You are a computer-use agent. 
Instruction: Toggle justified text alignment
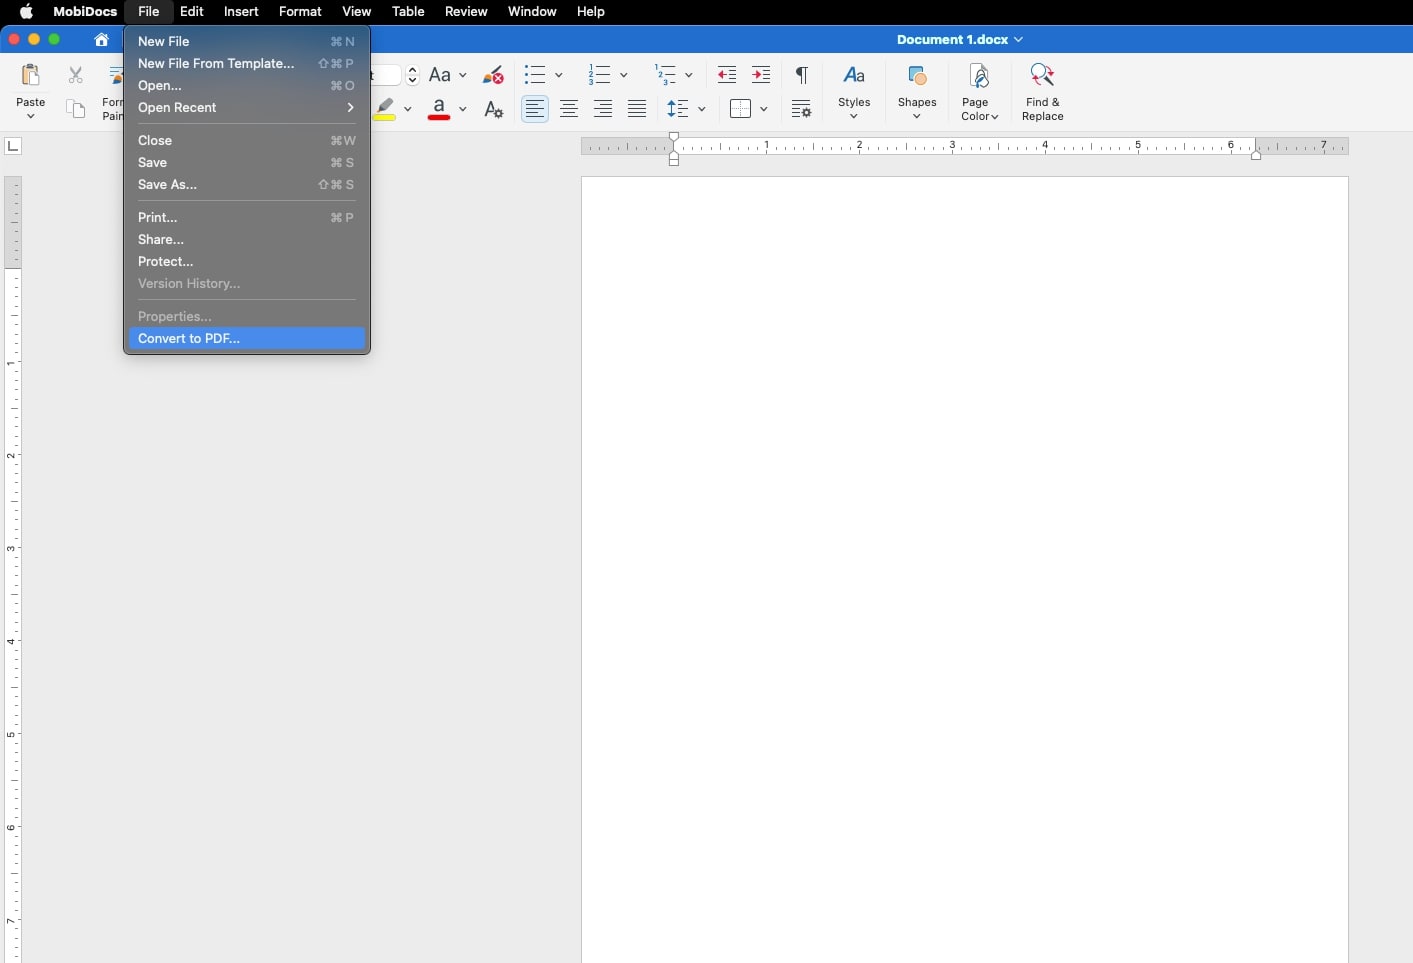coord(637,110)
